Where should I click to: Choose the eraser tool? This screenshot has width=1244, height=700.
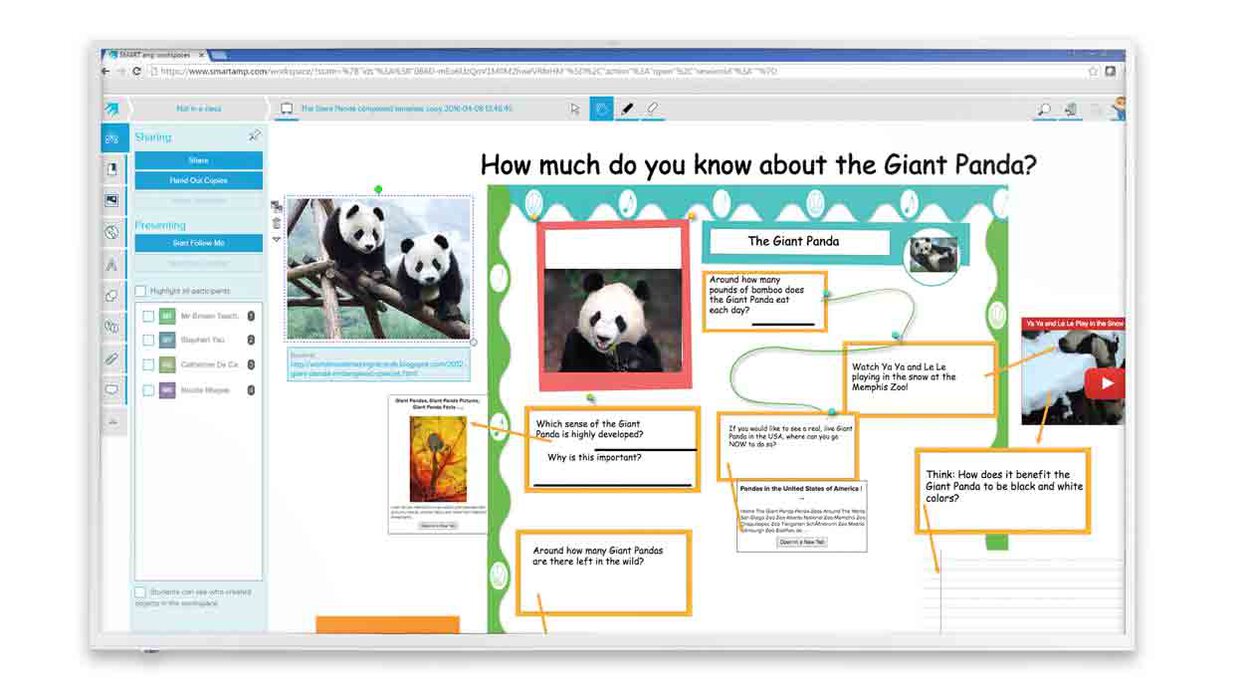coord(653,109)
